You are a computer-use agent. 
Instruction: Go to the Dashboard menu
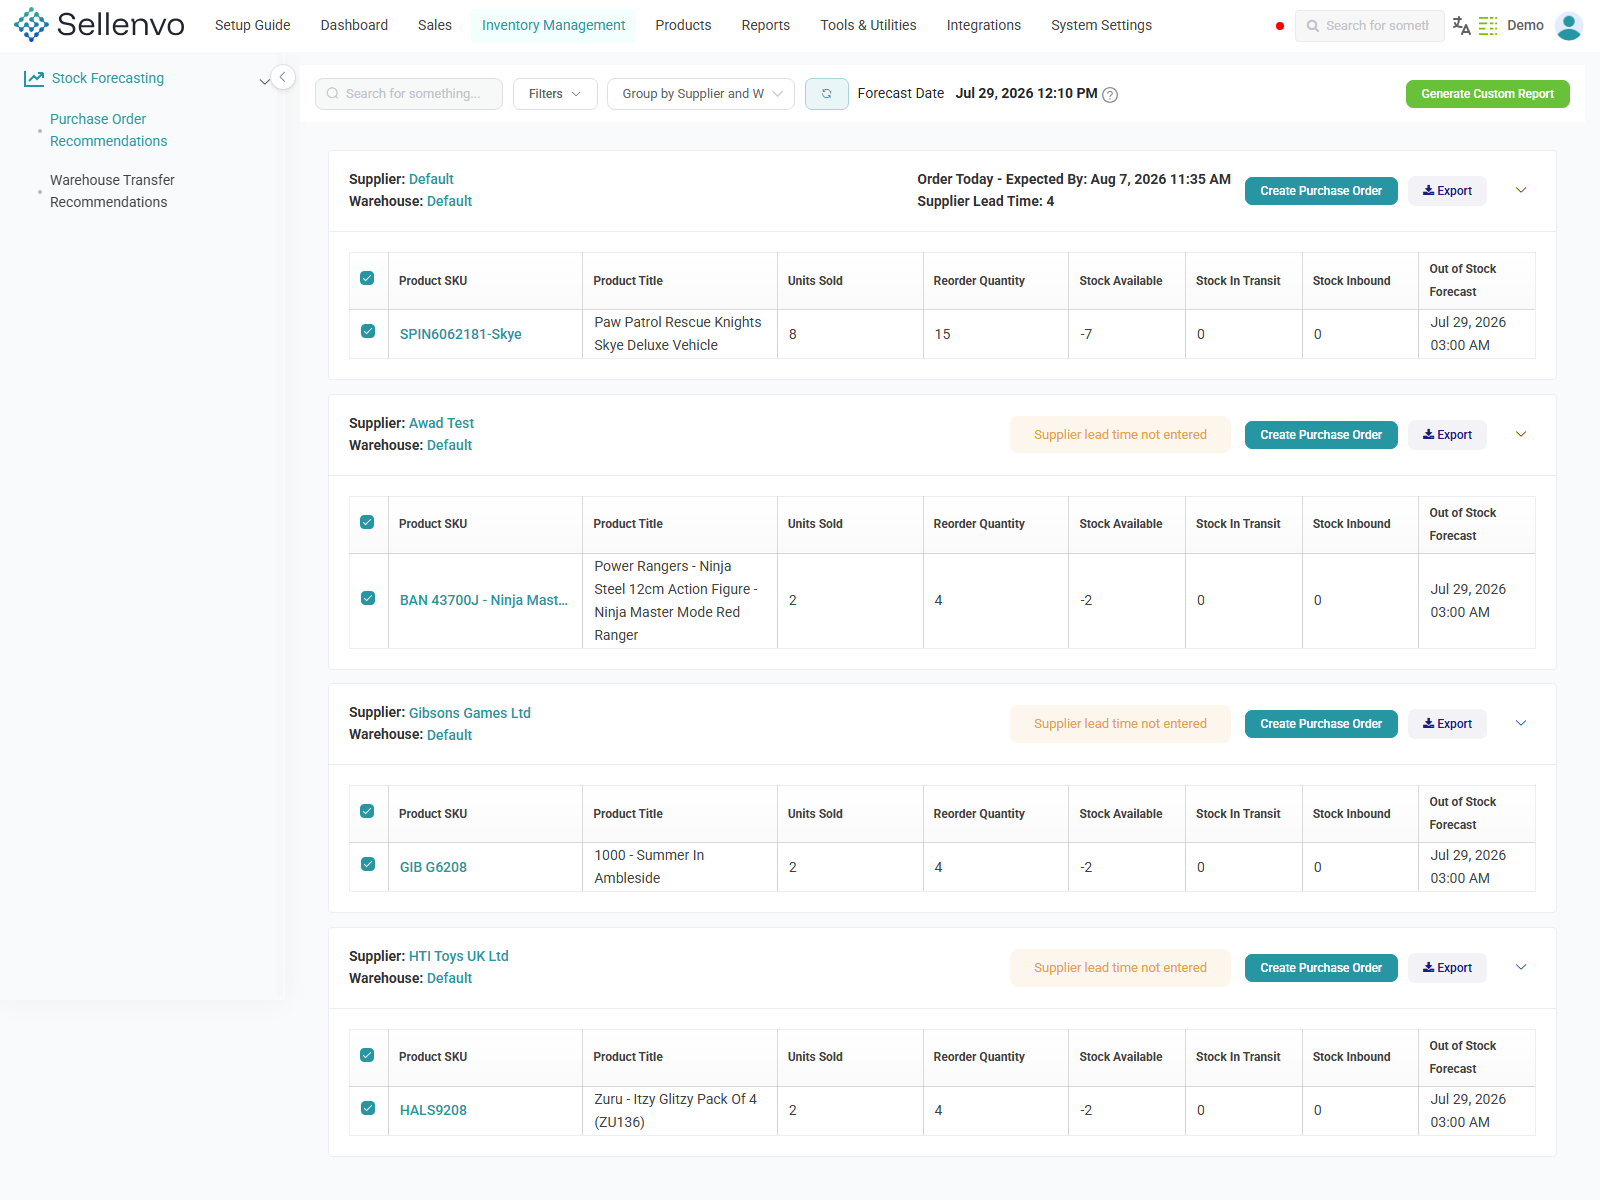pyautogui.click(x=354, y=26)
